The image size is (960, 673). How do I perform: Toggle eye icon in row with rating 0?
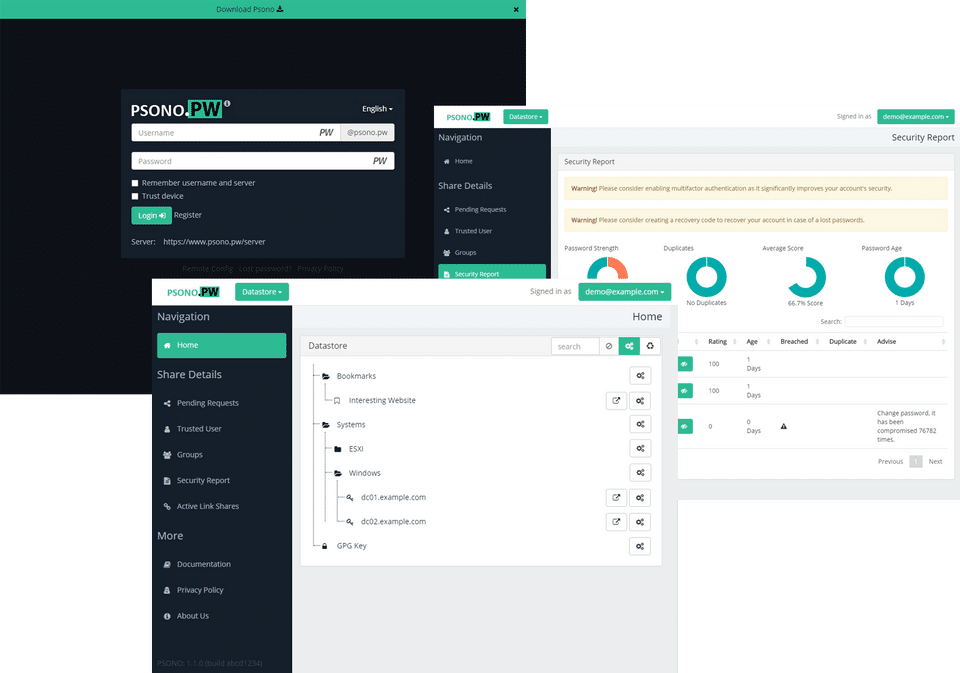685,426
